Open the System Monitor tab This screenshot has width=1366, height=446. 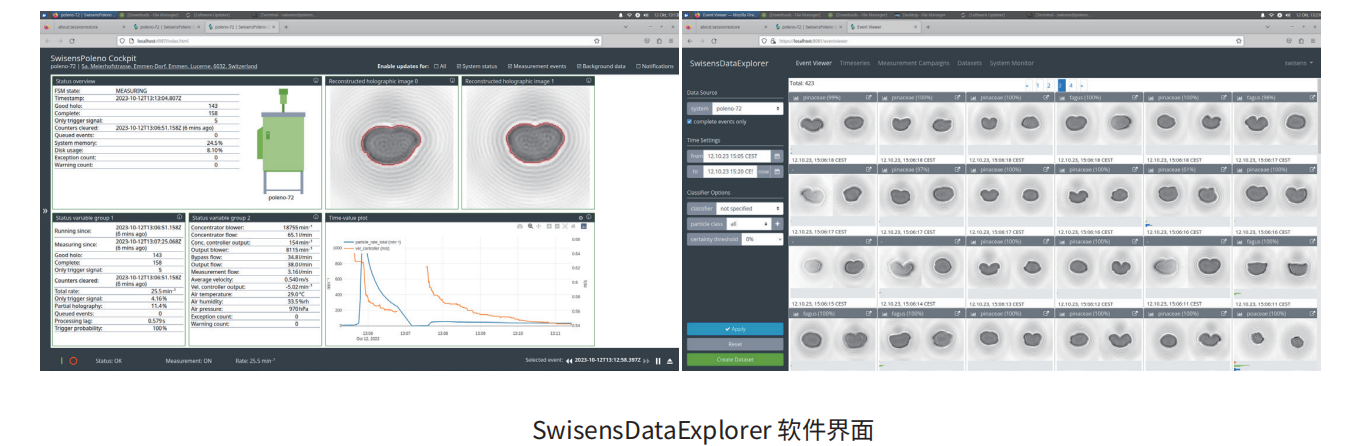pos(1011,63)
